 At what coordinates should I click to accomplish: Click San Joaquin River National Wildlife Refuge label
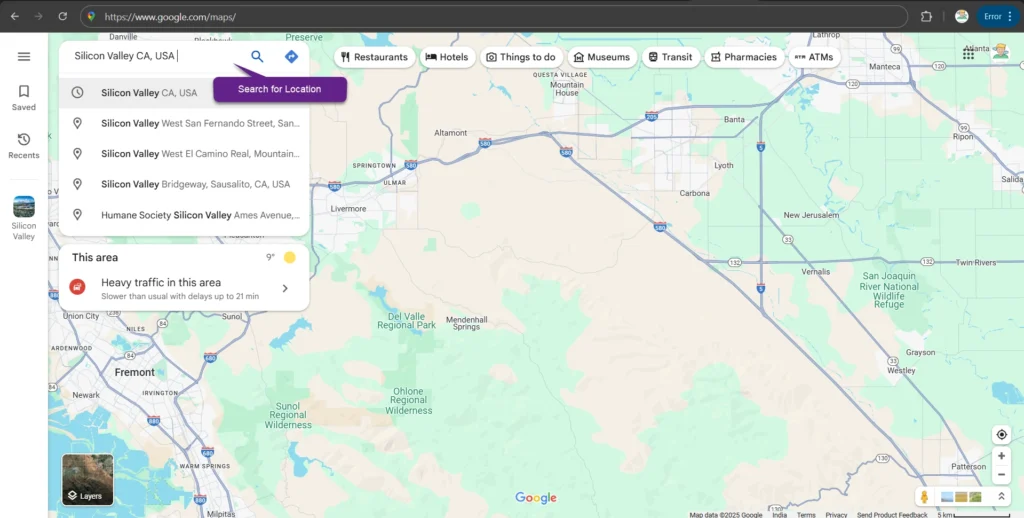pyautogui.click(x=889, y=291)
